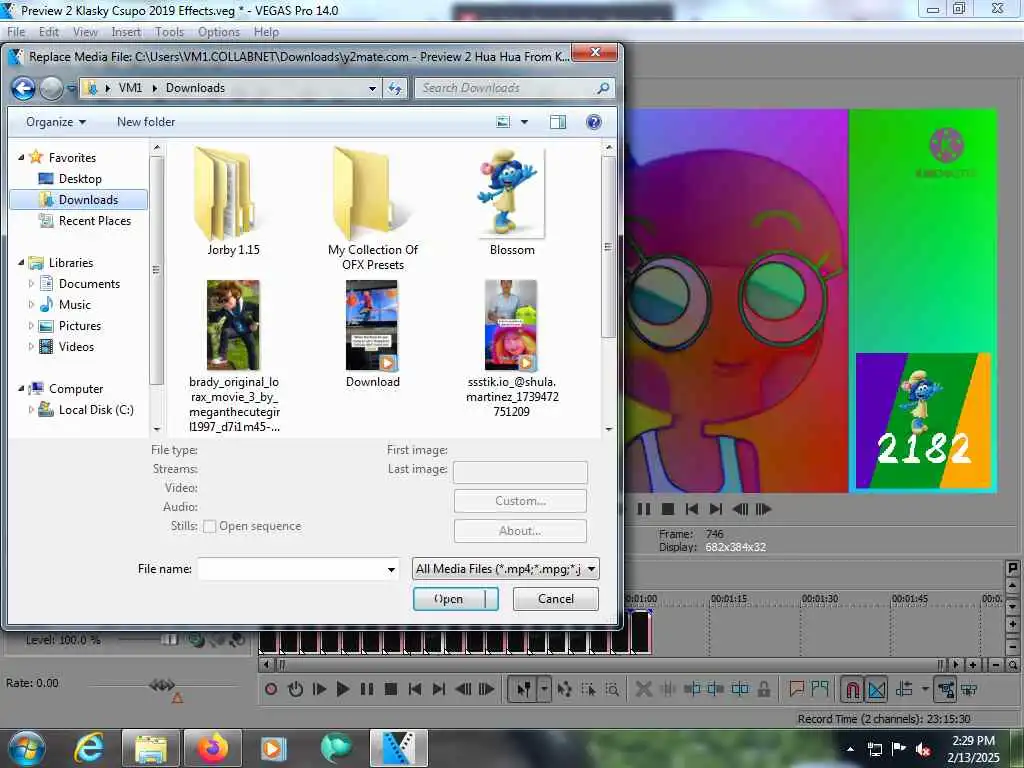
Task: Check the Open sequence checkbox
Action: tap(210, 526)
